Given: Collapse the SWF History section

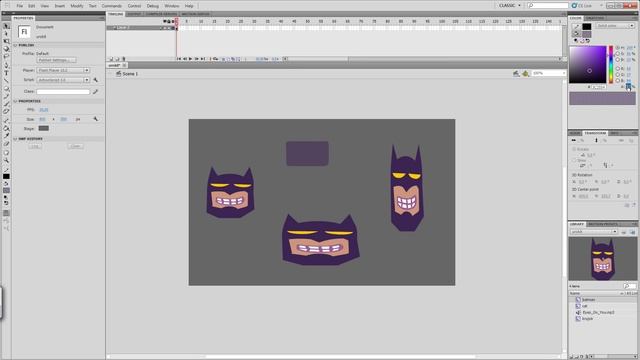Looking at the screenshot, I should pyautogui.click(x=16, y=139).
